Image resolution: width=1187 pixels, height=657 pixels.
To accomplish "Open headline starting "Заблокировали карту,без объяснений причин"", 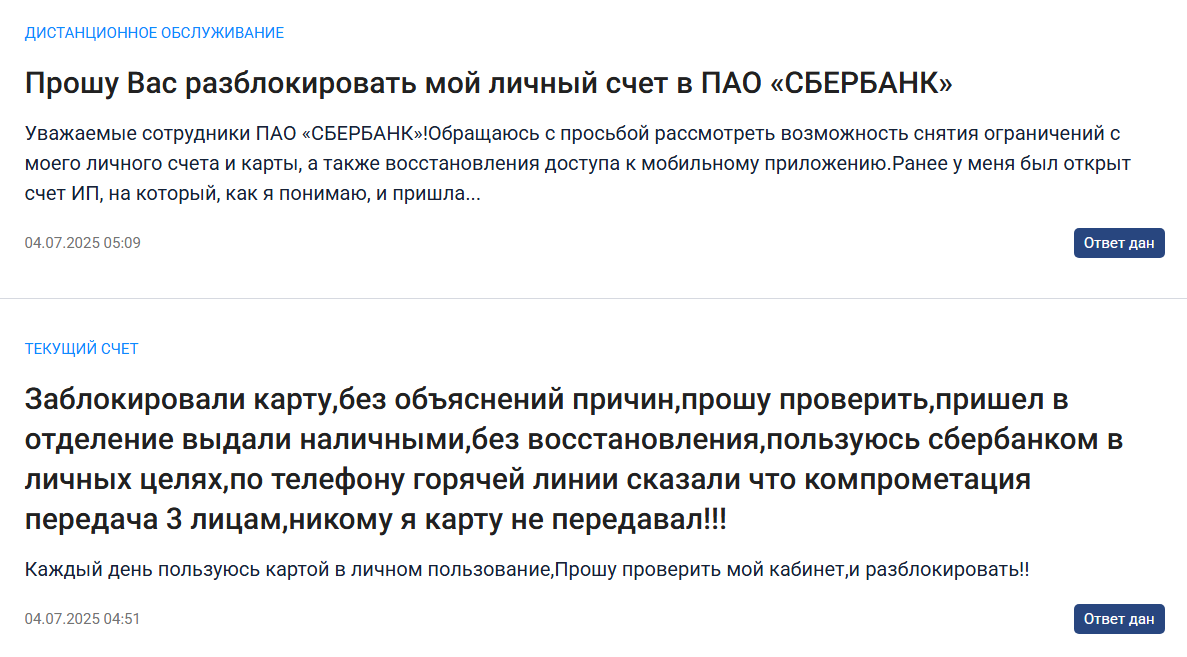I will (x=574, y=459).
